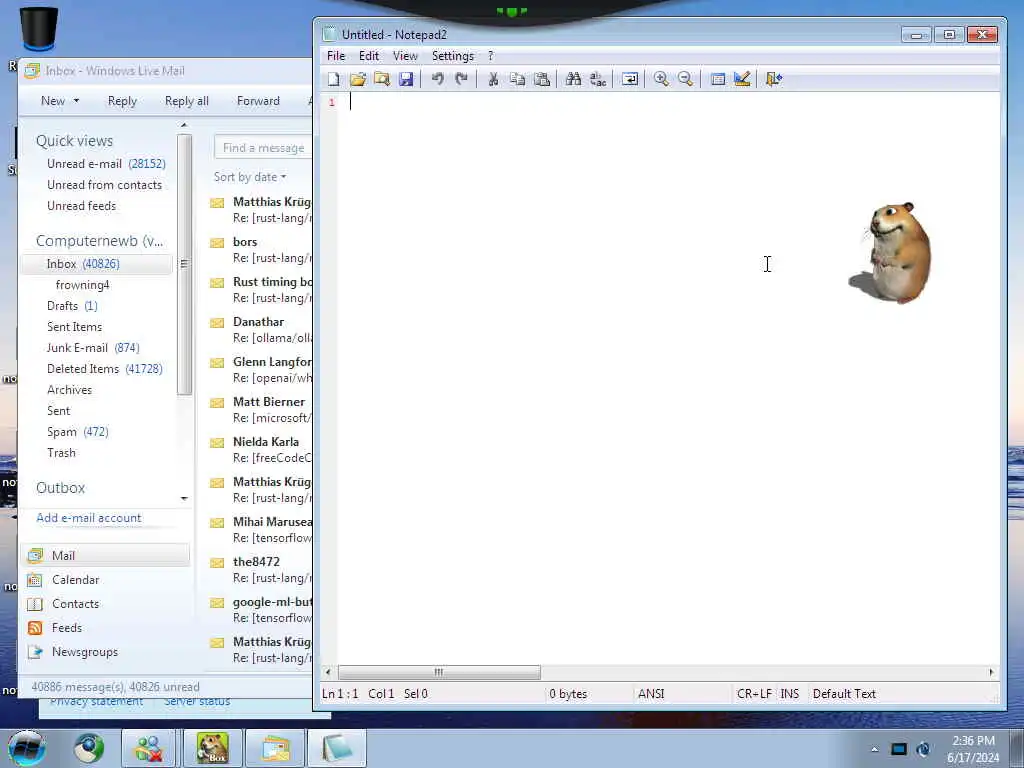
Task: Select the Inbox folder
Action: (98, 264)
